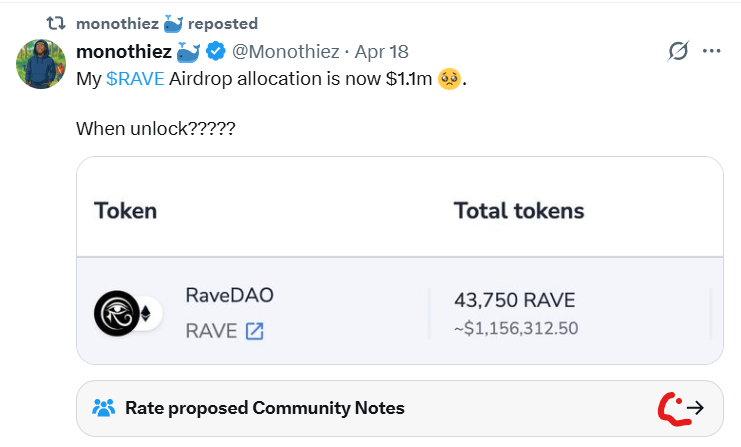Click the Apr 18 timestamp

[x=379, y=52]
